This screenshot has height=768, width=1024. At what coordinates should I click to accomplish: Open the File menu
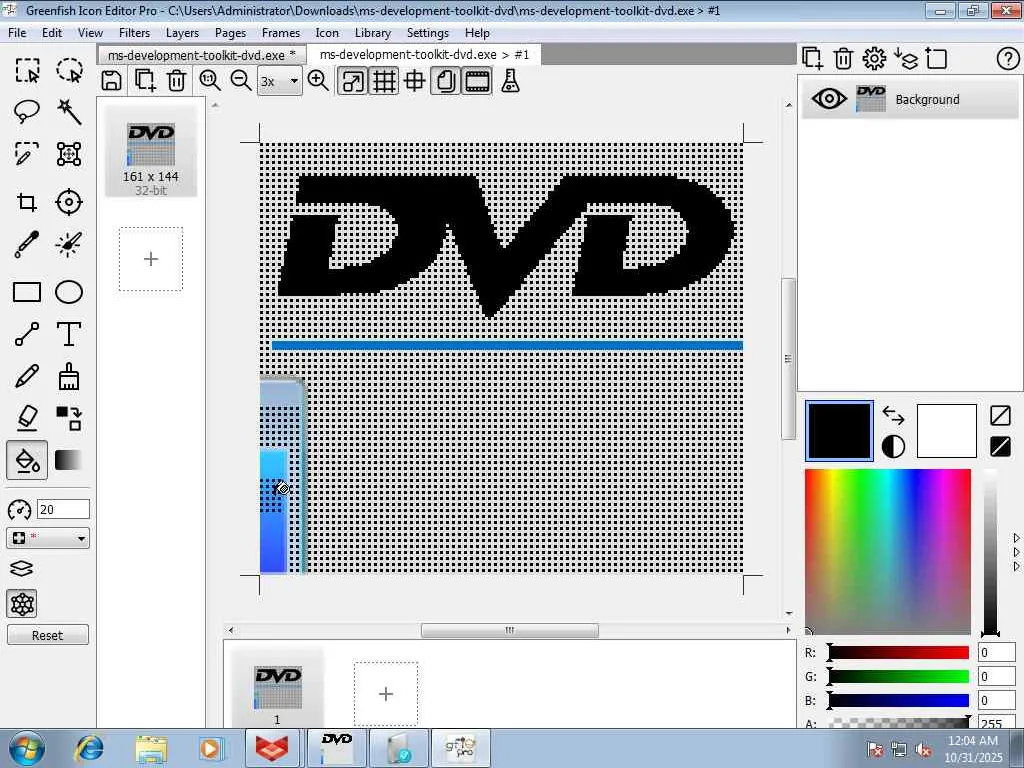point(17,33)
